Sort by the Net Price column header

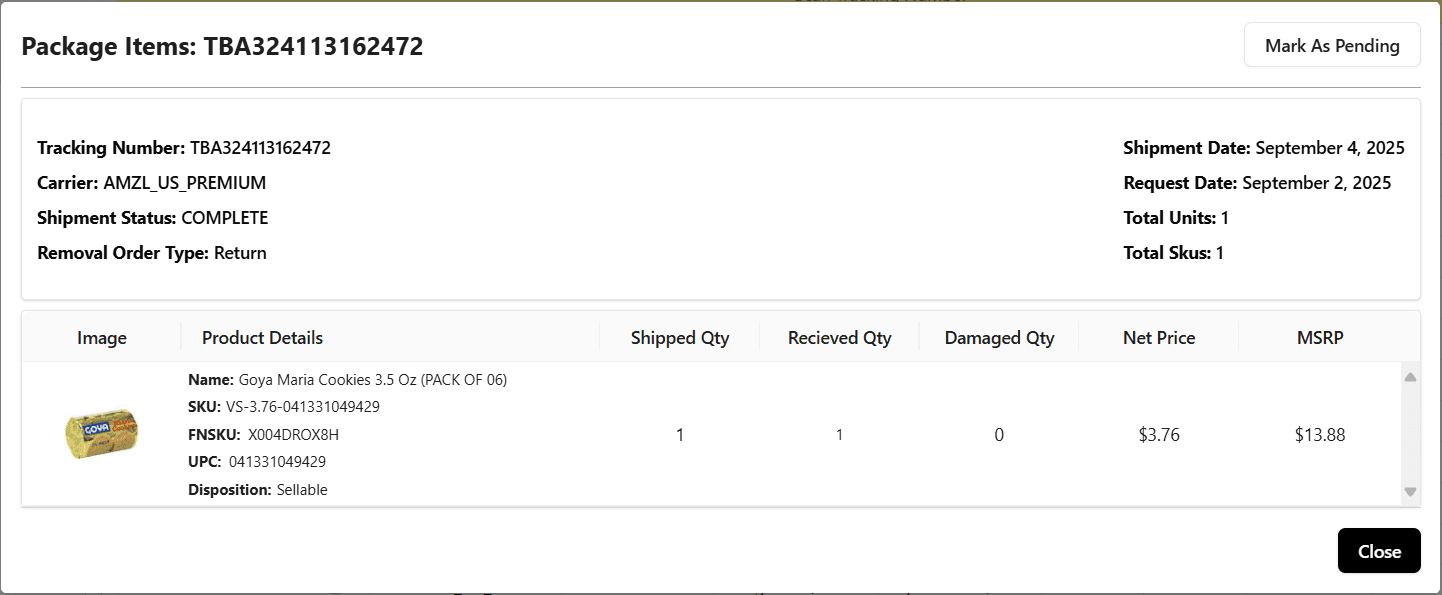[1158, 337]
